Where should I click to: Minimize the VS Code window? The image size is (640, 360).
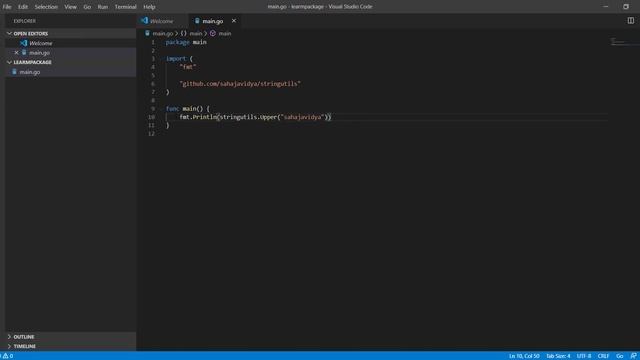click(x=605, y=7)
